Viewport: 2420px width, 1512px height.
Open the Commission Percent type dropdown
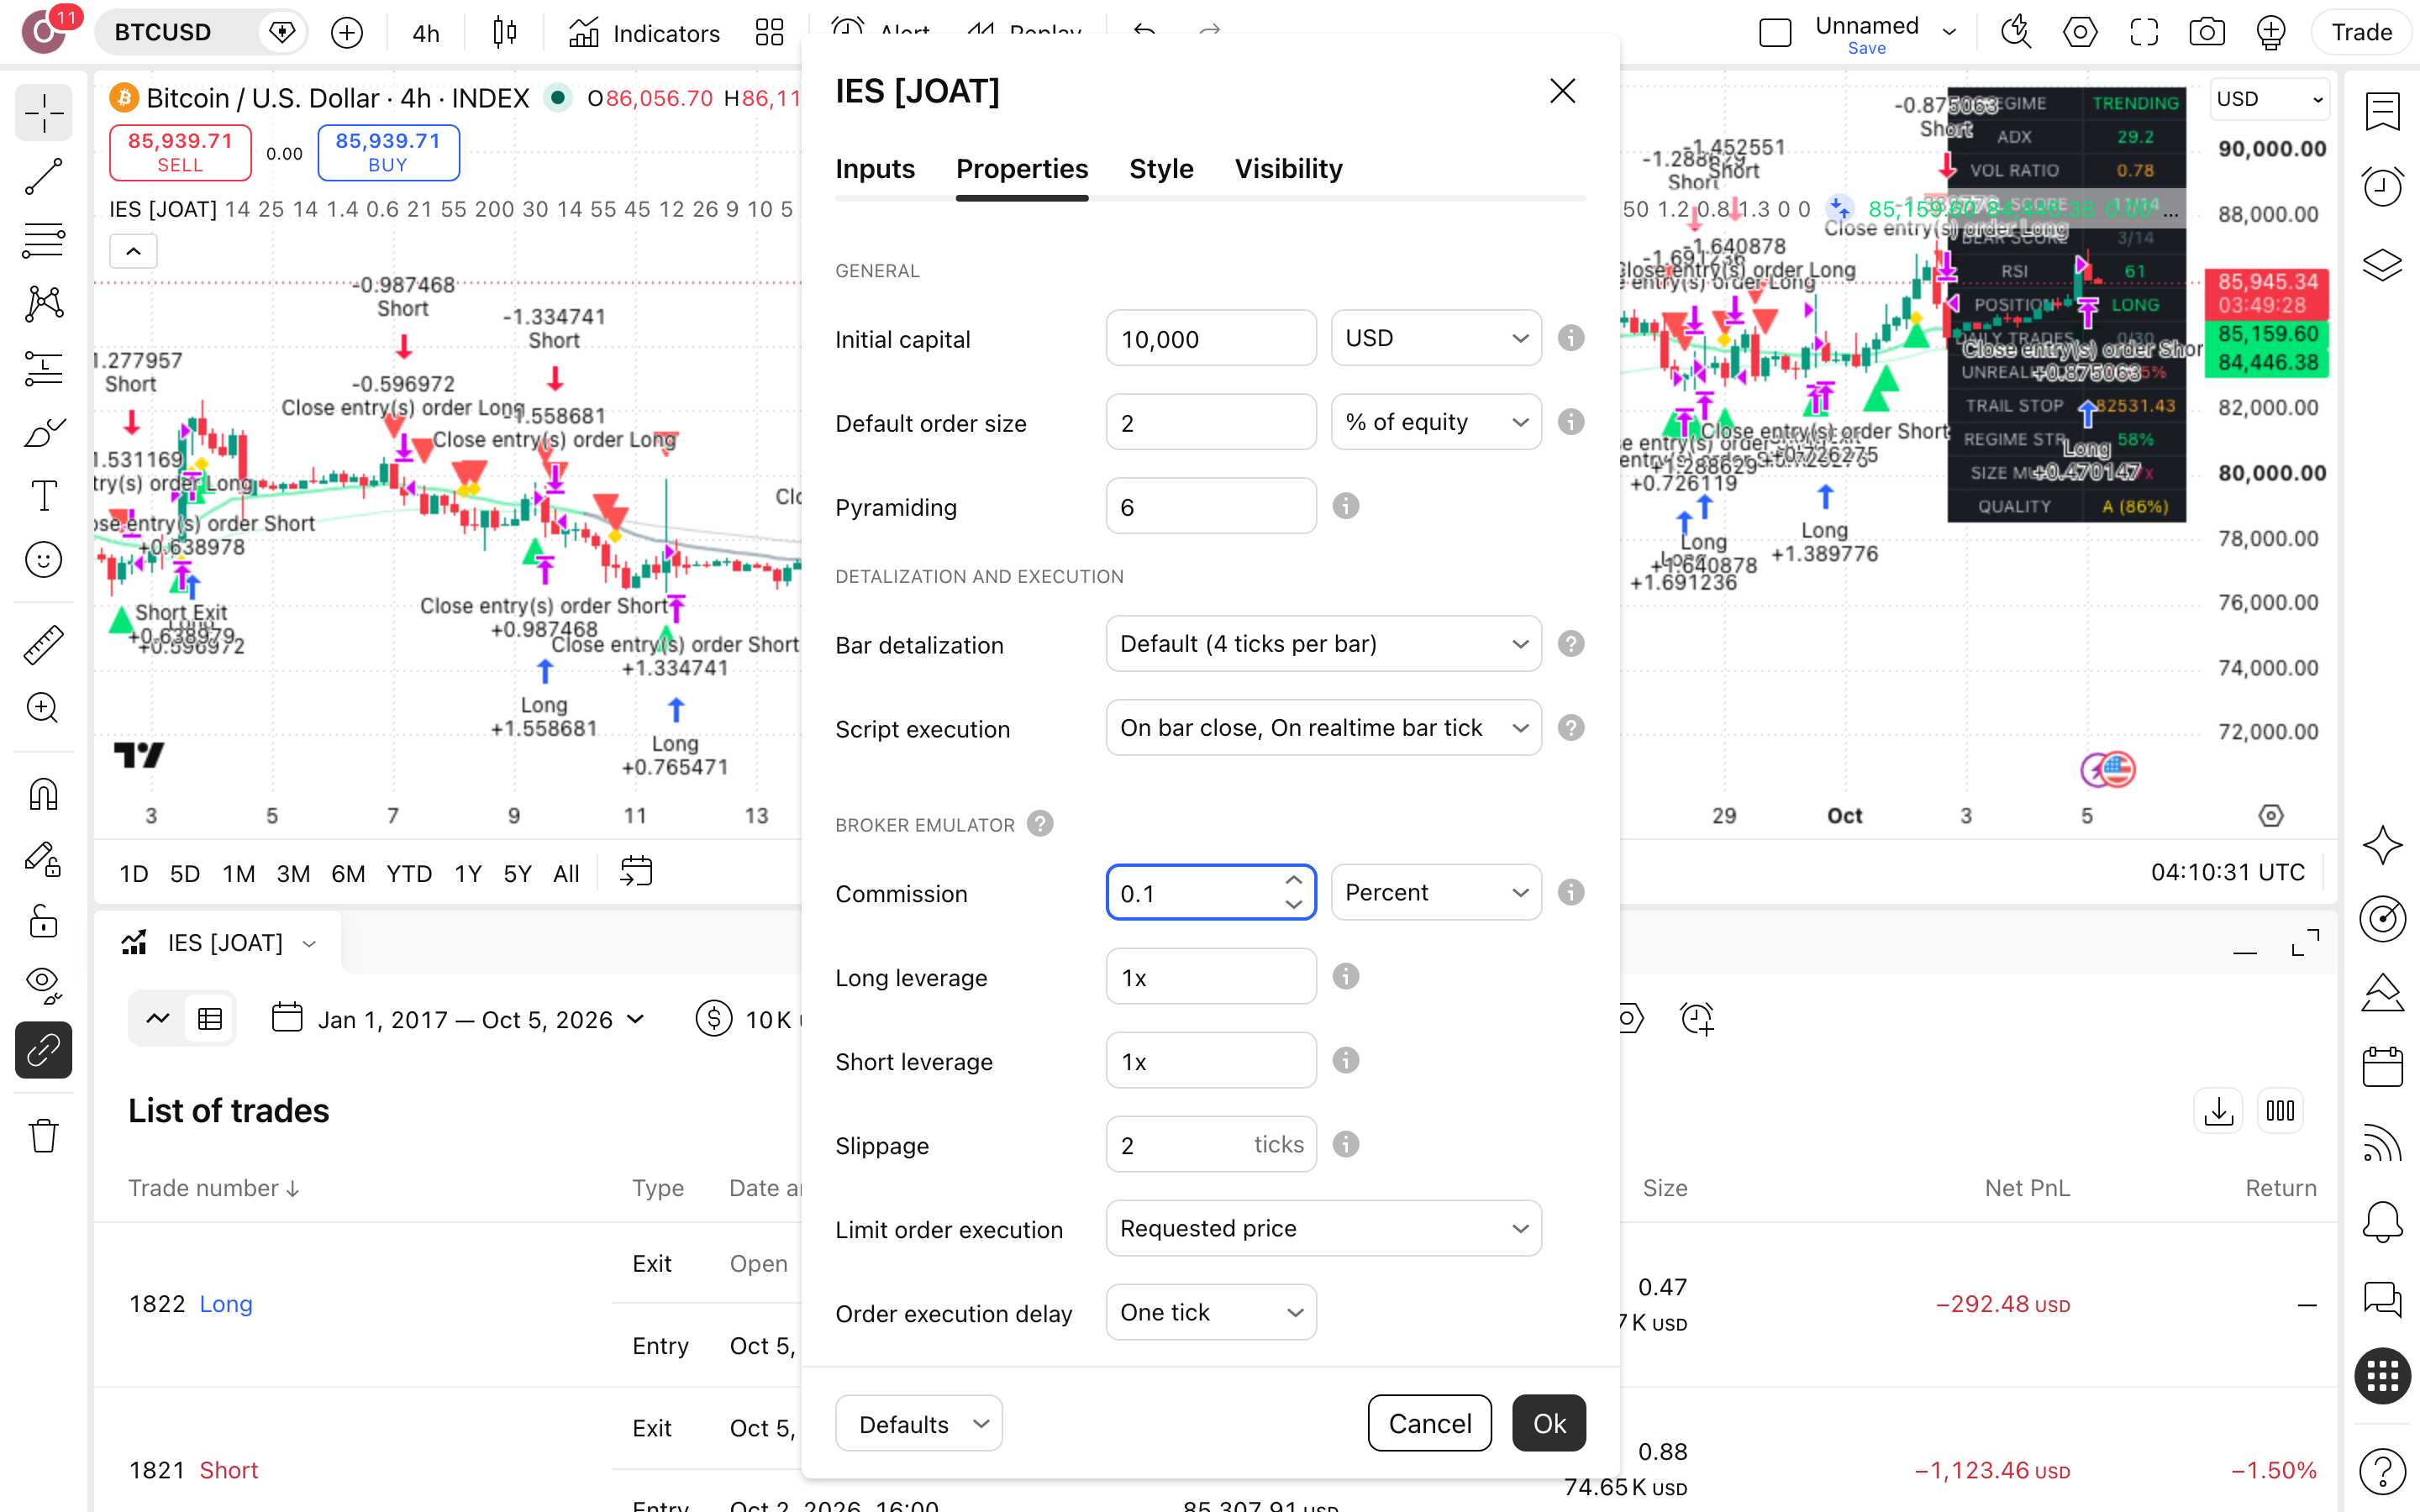point(1436,892)
